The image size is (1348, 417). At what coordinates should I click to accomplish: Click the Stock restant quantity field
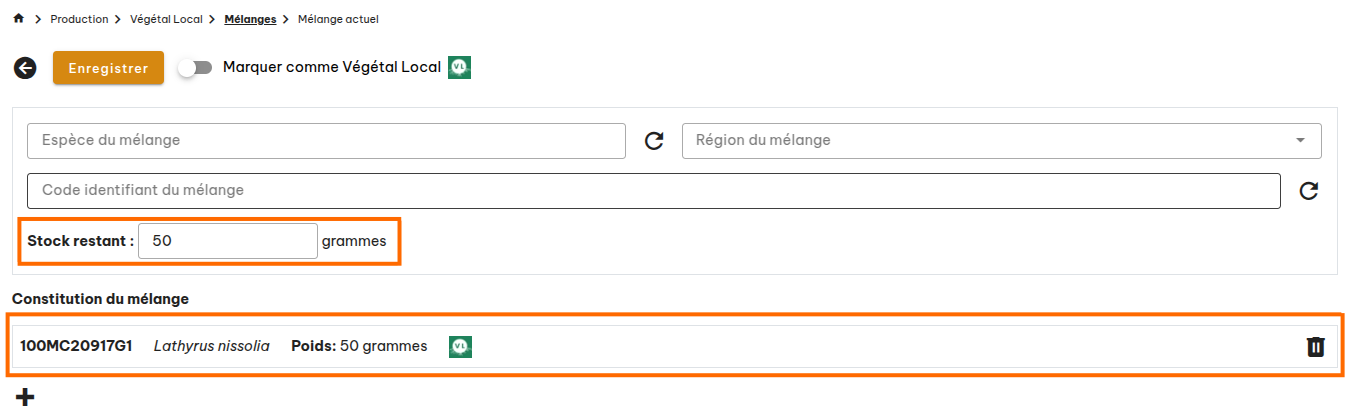(228, 241)
